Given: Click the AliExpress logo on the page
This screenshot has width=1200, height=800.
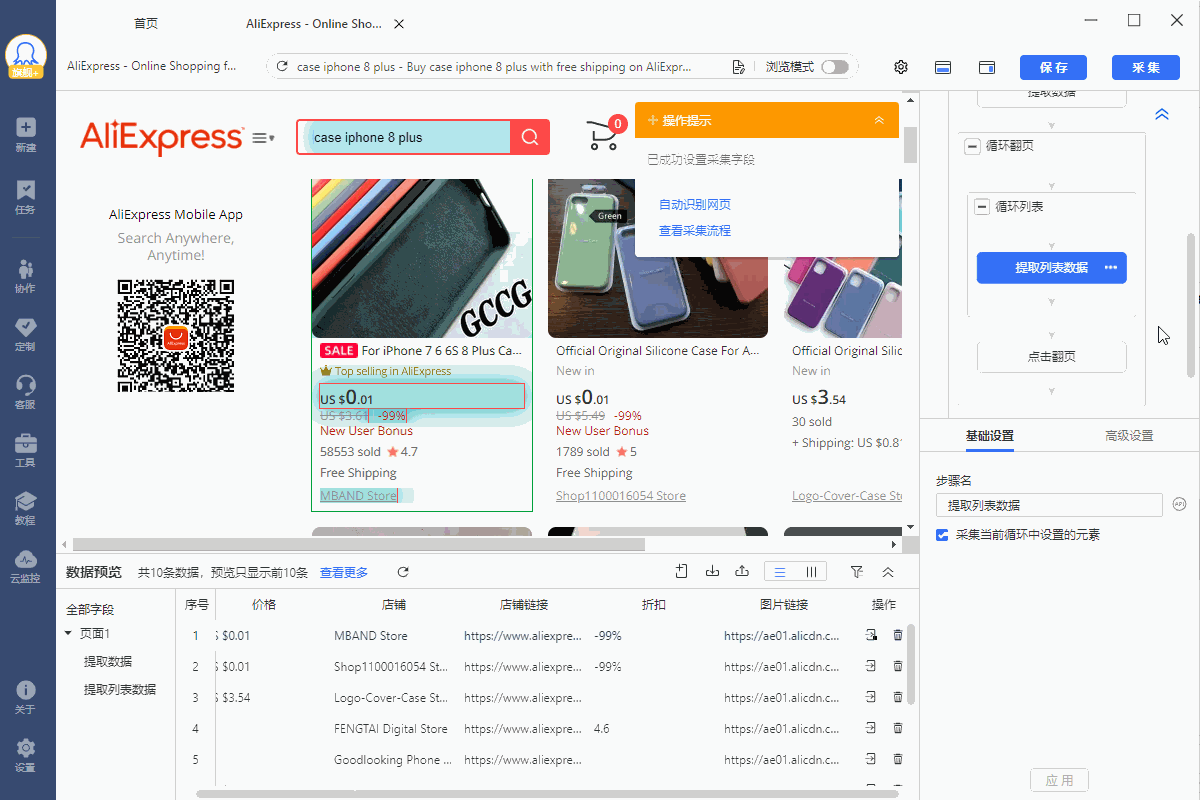Looking at the screenshot, I should coord(162,138).
